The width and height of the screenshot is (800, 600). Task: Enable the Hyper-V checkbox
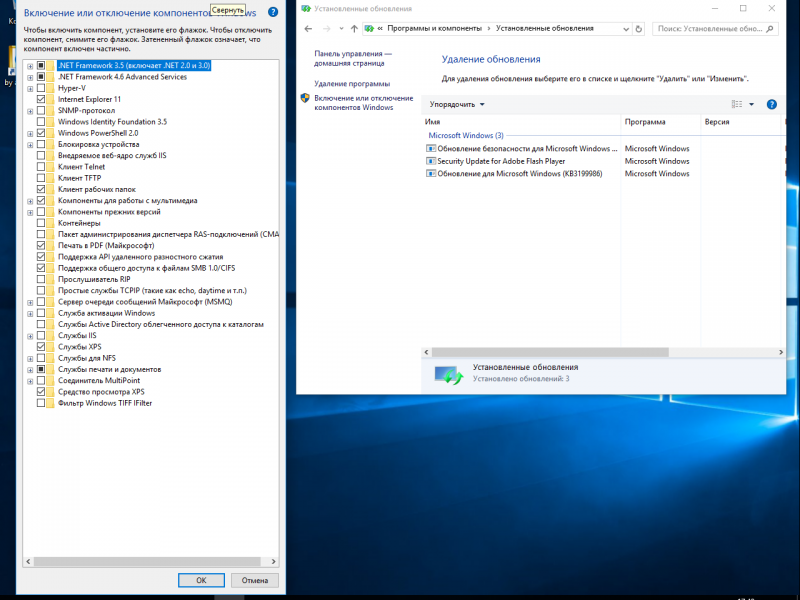pos(41,88)
